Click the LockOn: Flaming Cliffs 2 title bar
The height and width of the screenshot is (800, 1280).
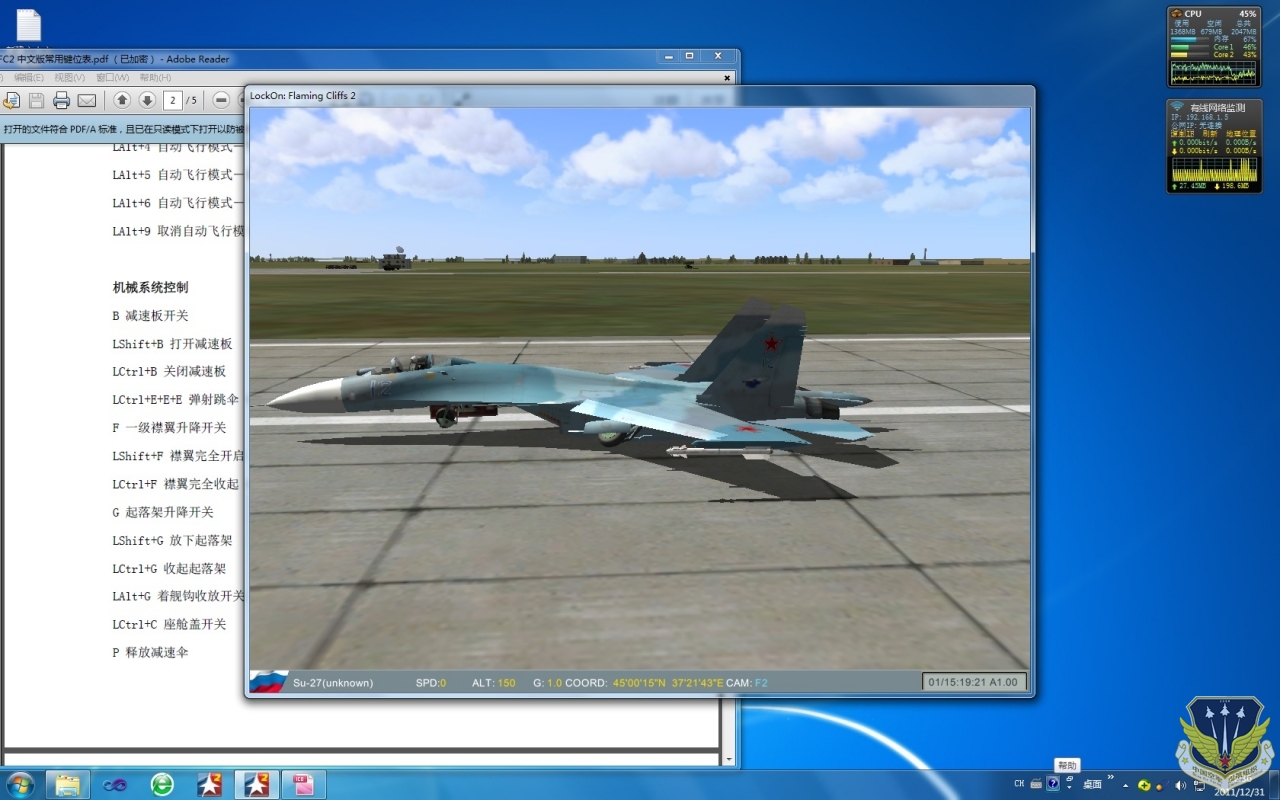point(640,95)
